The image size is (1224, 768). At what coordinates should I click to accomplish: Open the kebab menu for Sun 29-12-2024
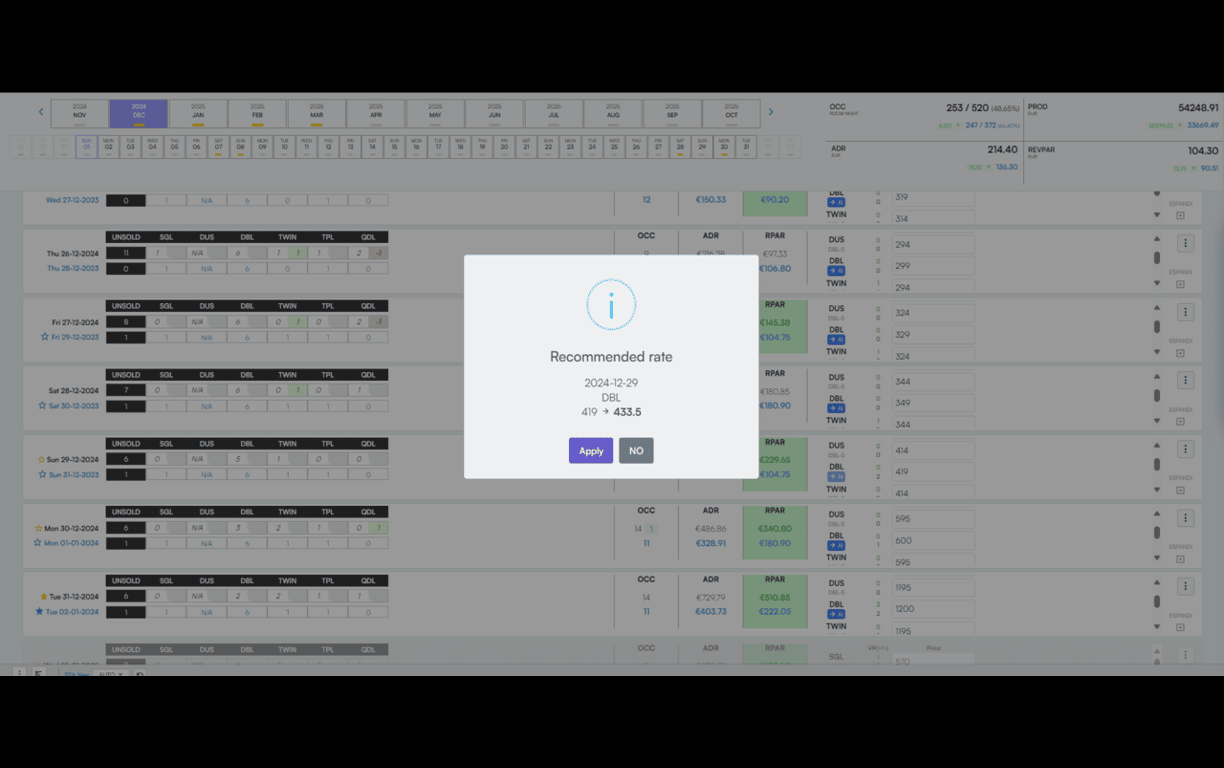1185,449
